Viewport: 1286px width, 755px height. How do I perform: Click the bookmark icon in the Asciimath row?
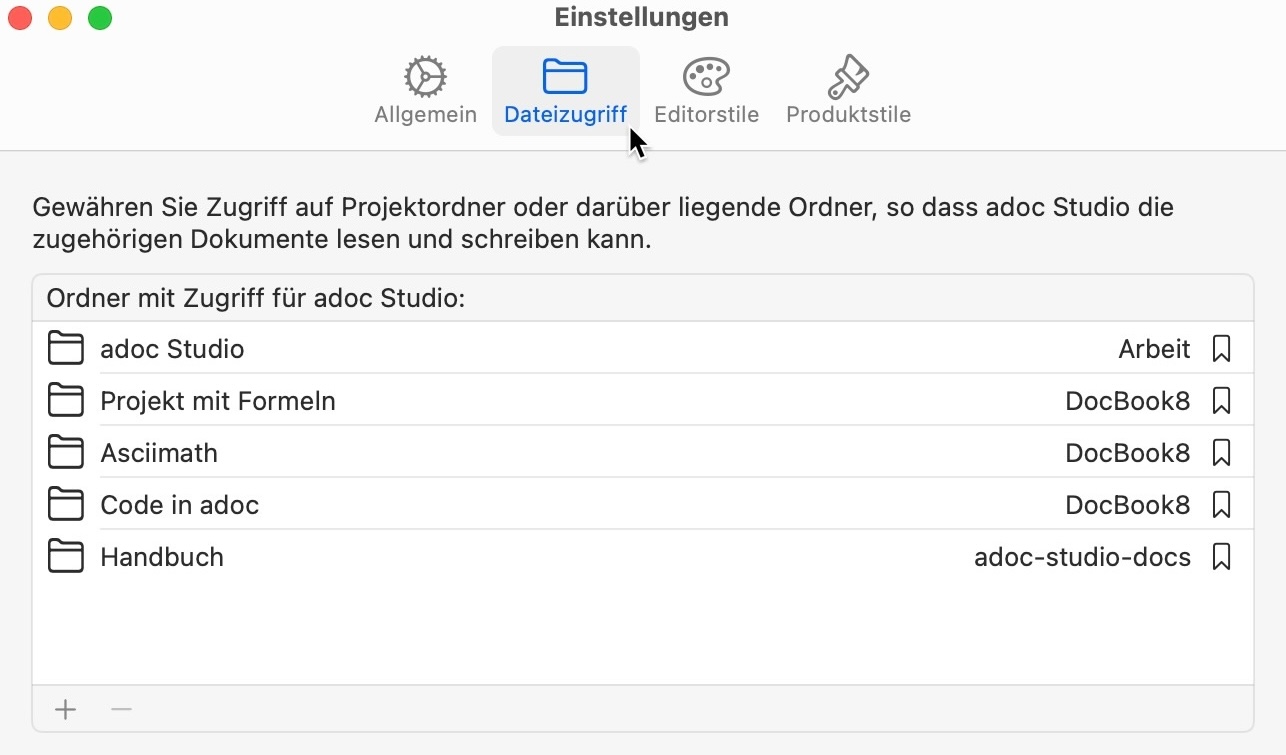1221,453
